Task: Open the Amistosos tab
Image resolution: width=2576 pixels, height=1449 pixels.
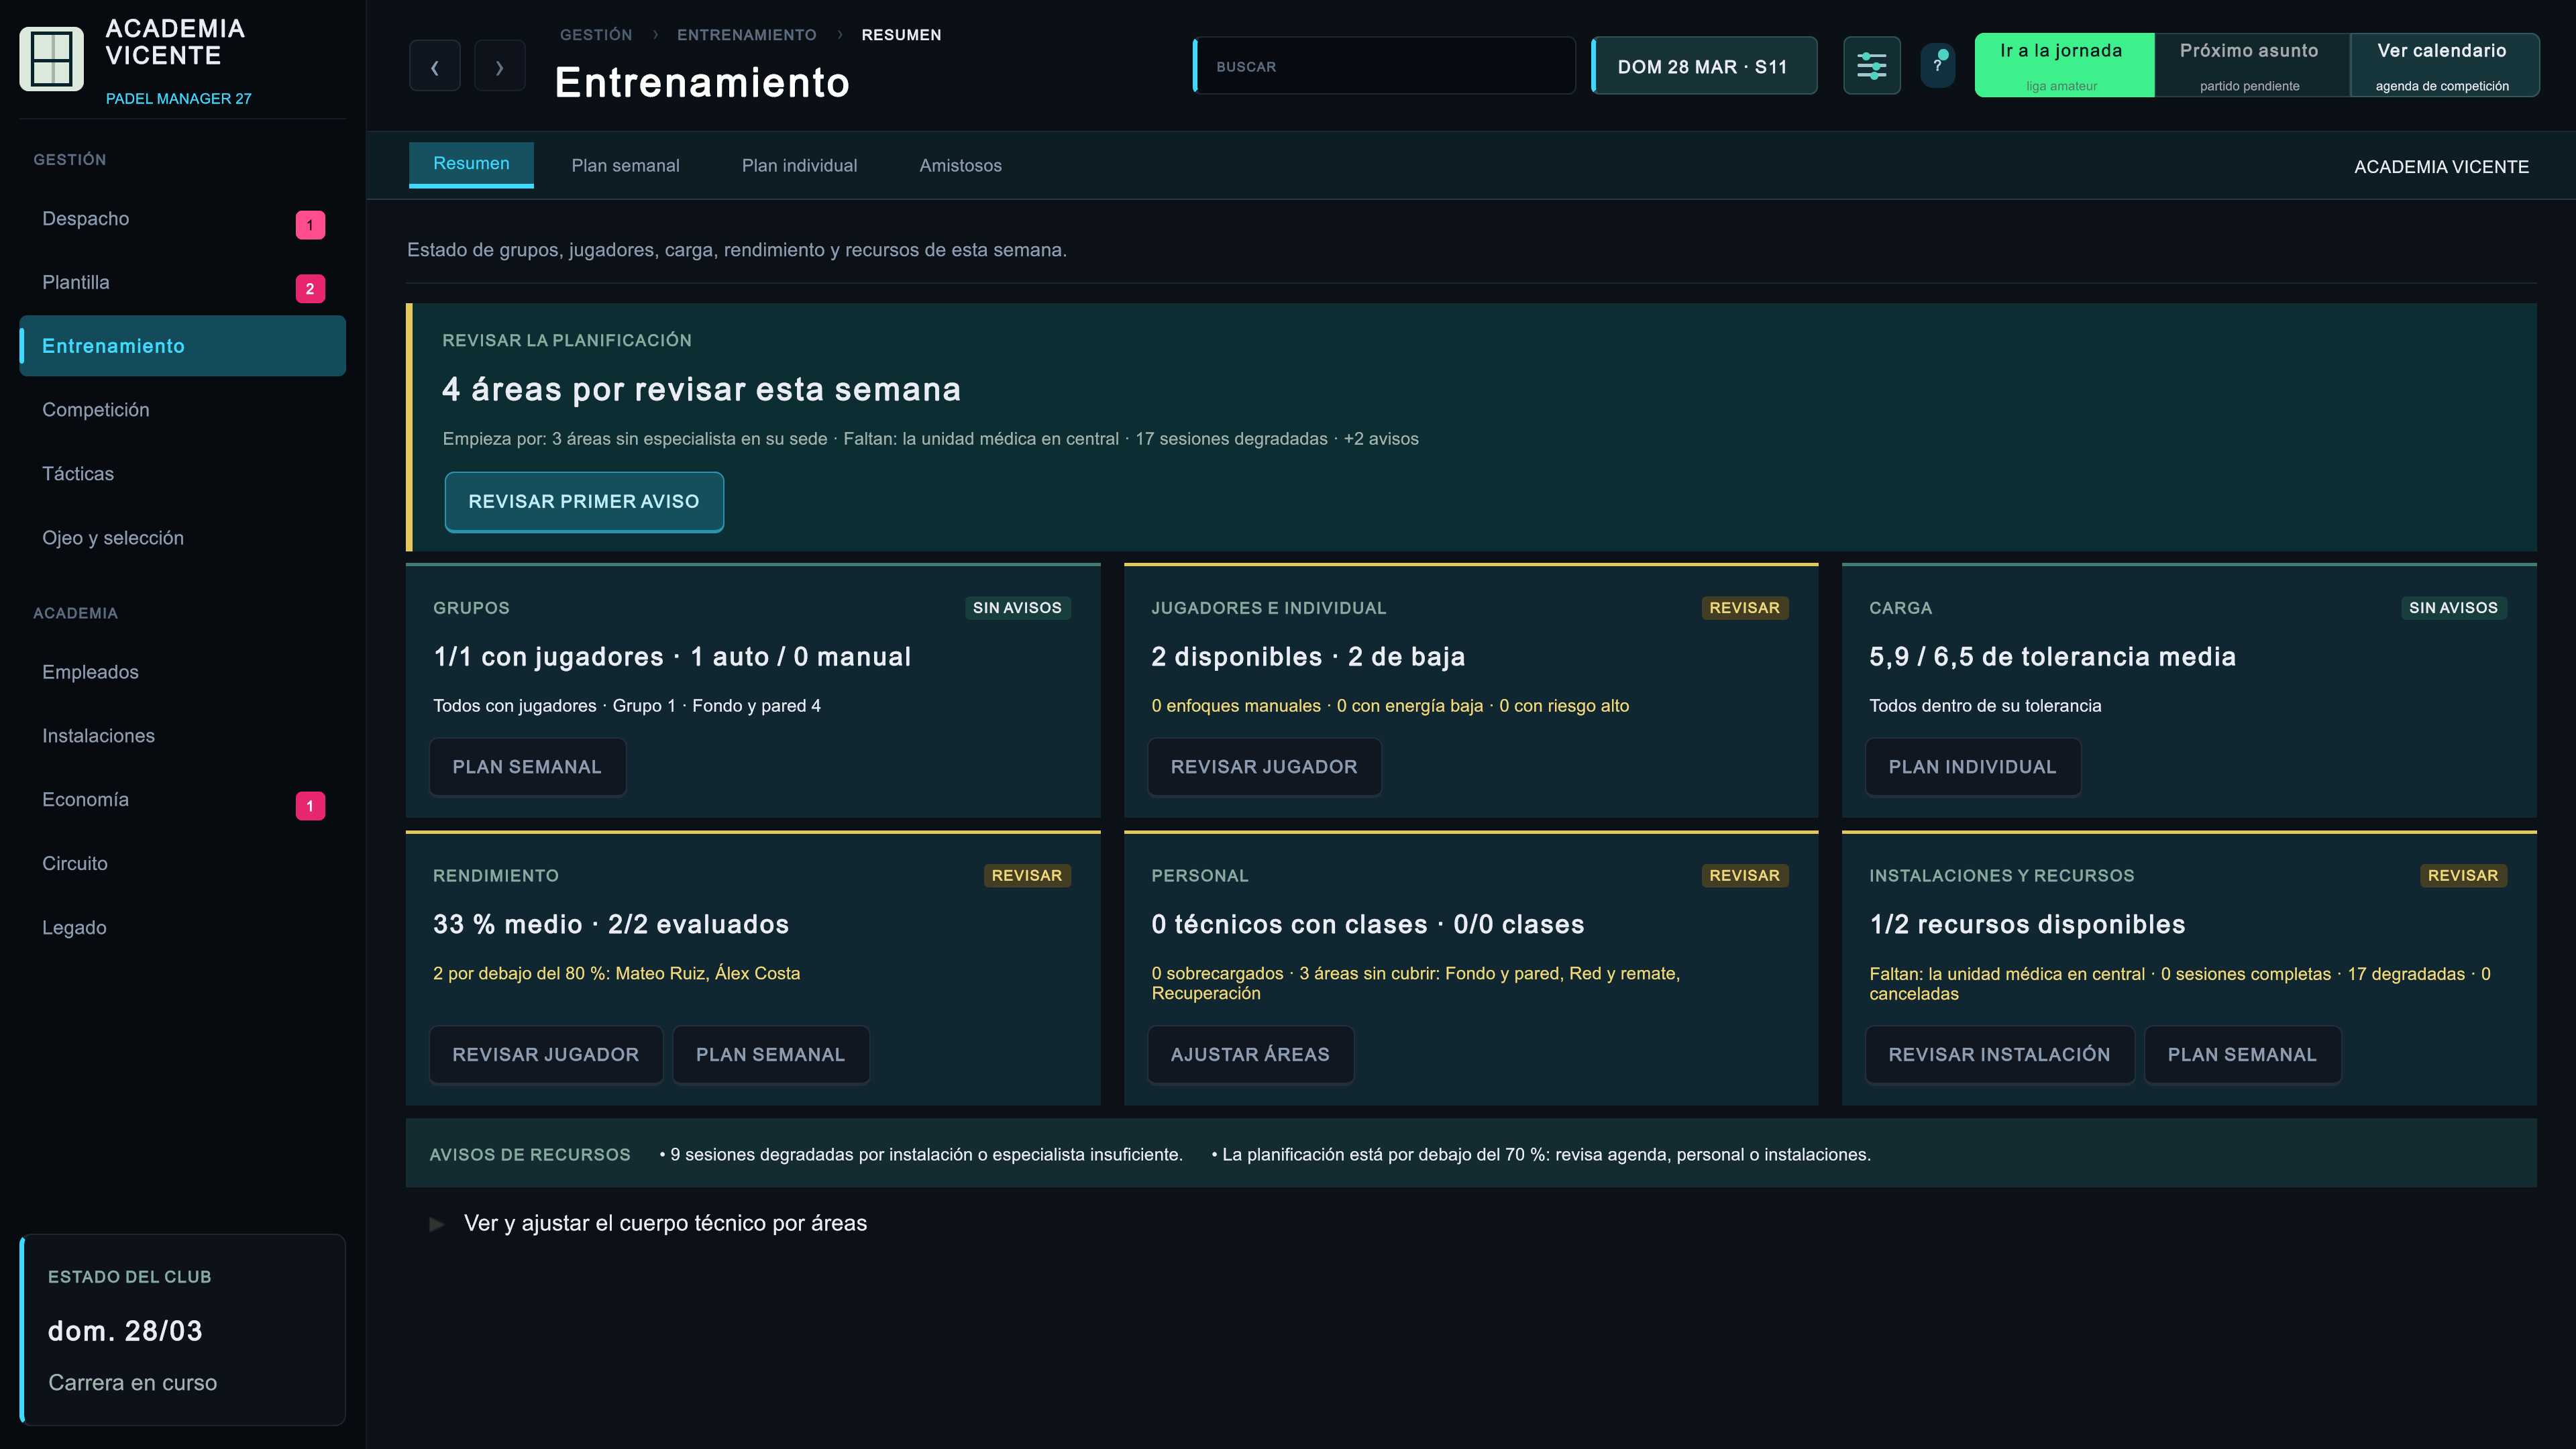Action: (x=960, y=166)
